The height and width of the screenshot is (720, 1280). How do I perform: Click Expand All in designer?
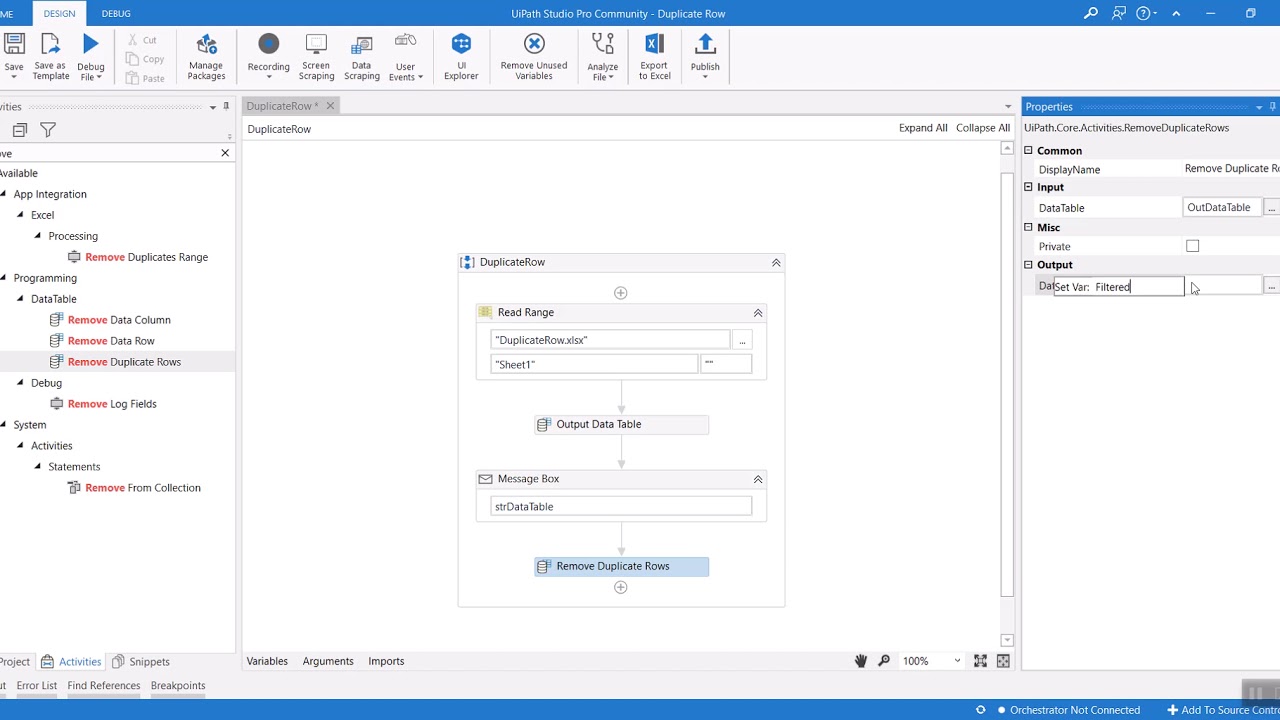pyautogui.click(x=923, y=128)
